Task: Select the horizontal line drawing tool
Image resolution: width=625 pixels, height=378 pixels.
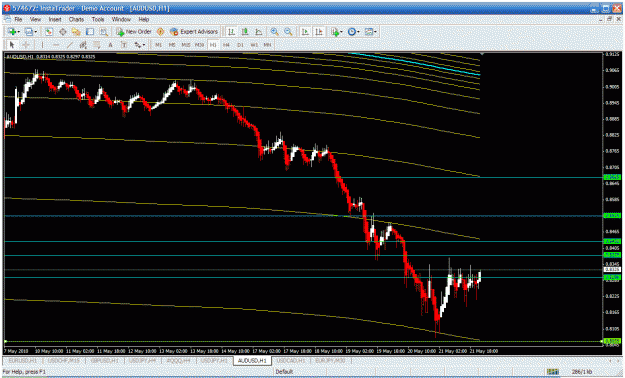Action: point(56,45)
